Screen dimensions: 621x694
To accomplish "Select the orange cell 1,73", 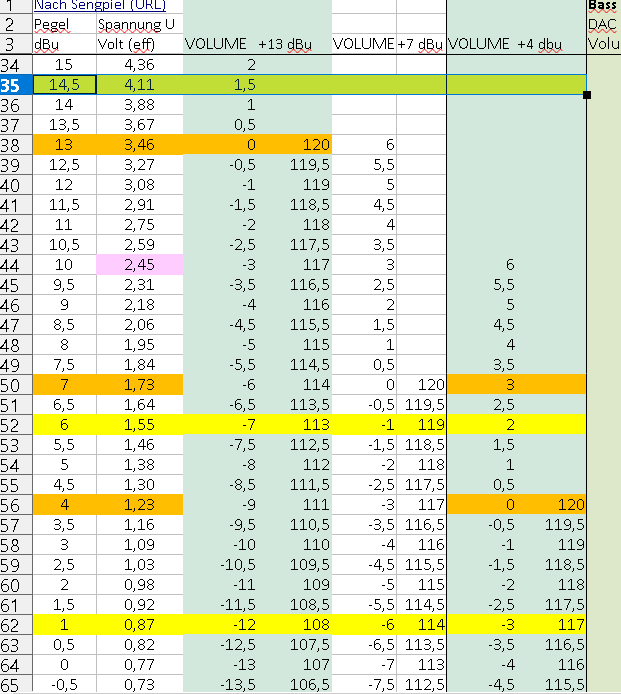I will 139,385.
